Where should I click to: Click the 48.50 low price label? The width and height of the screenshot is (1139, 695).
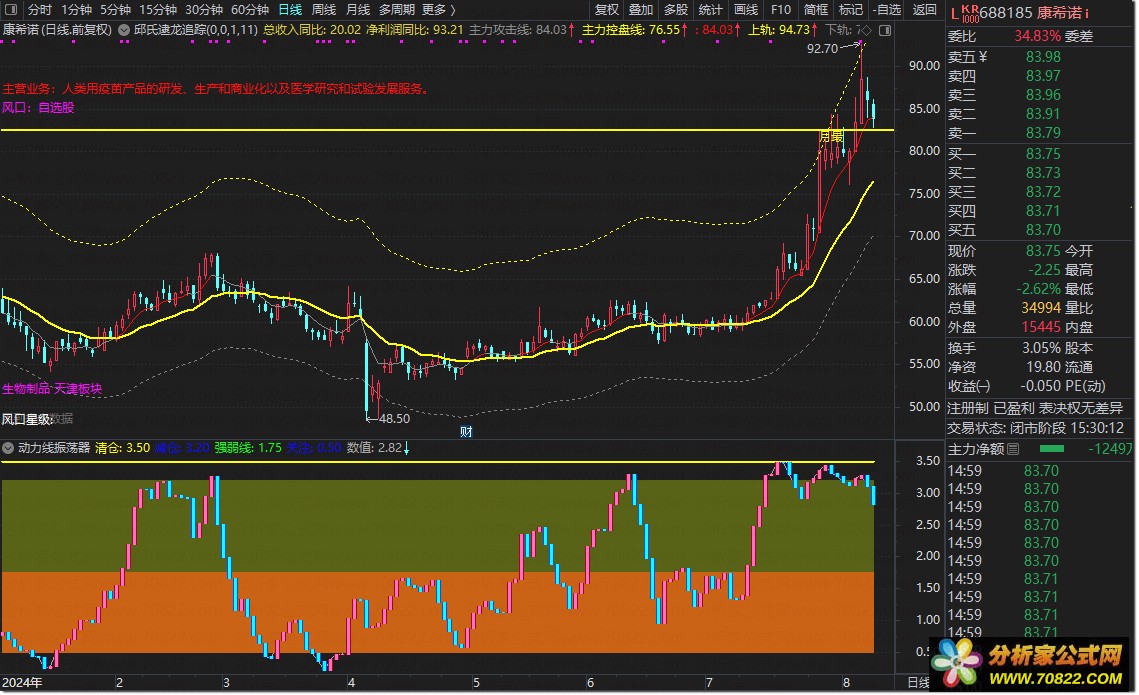pyautogui.click(x=394, y=418)
